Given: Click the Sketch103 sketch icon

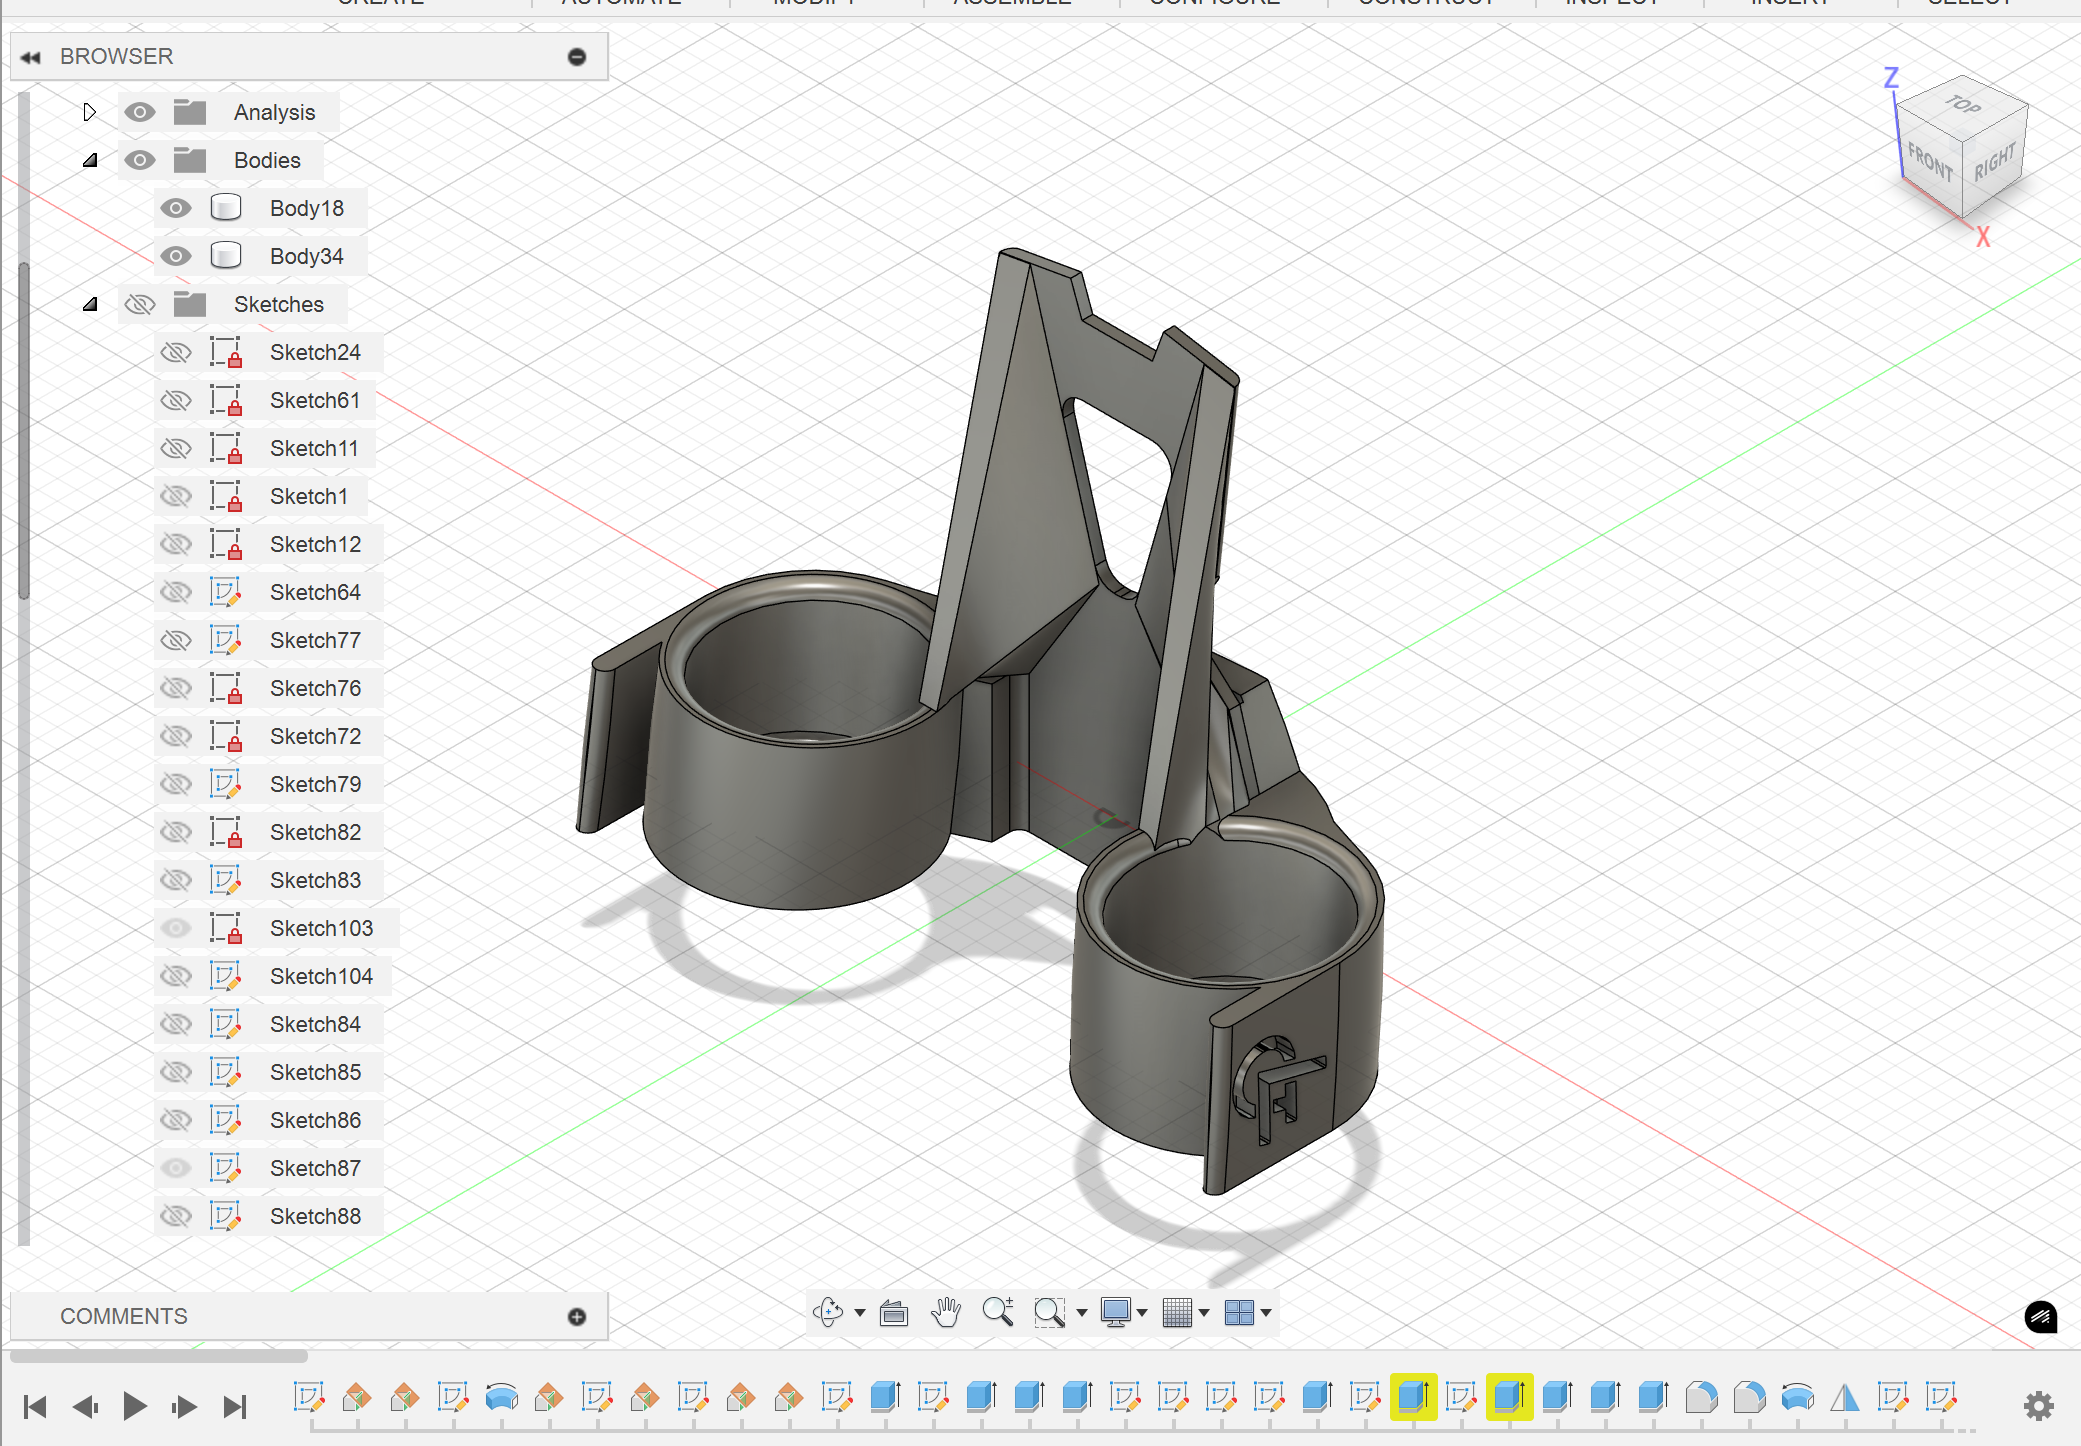Looking at the screenshot, I should click(x=226, y=928).
